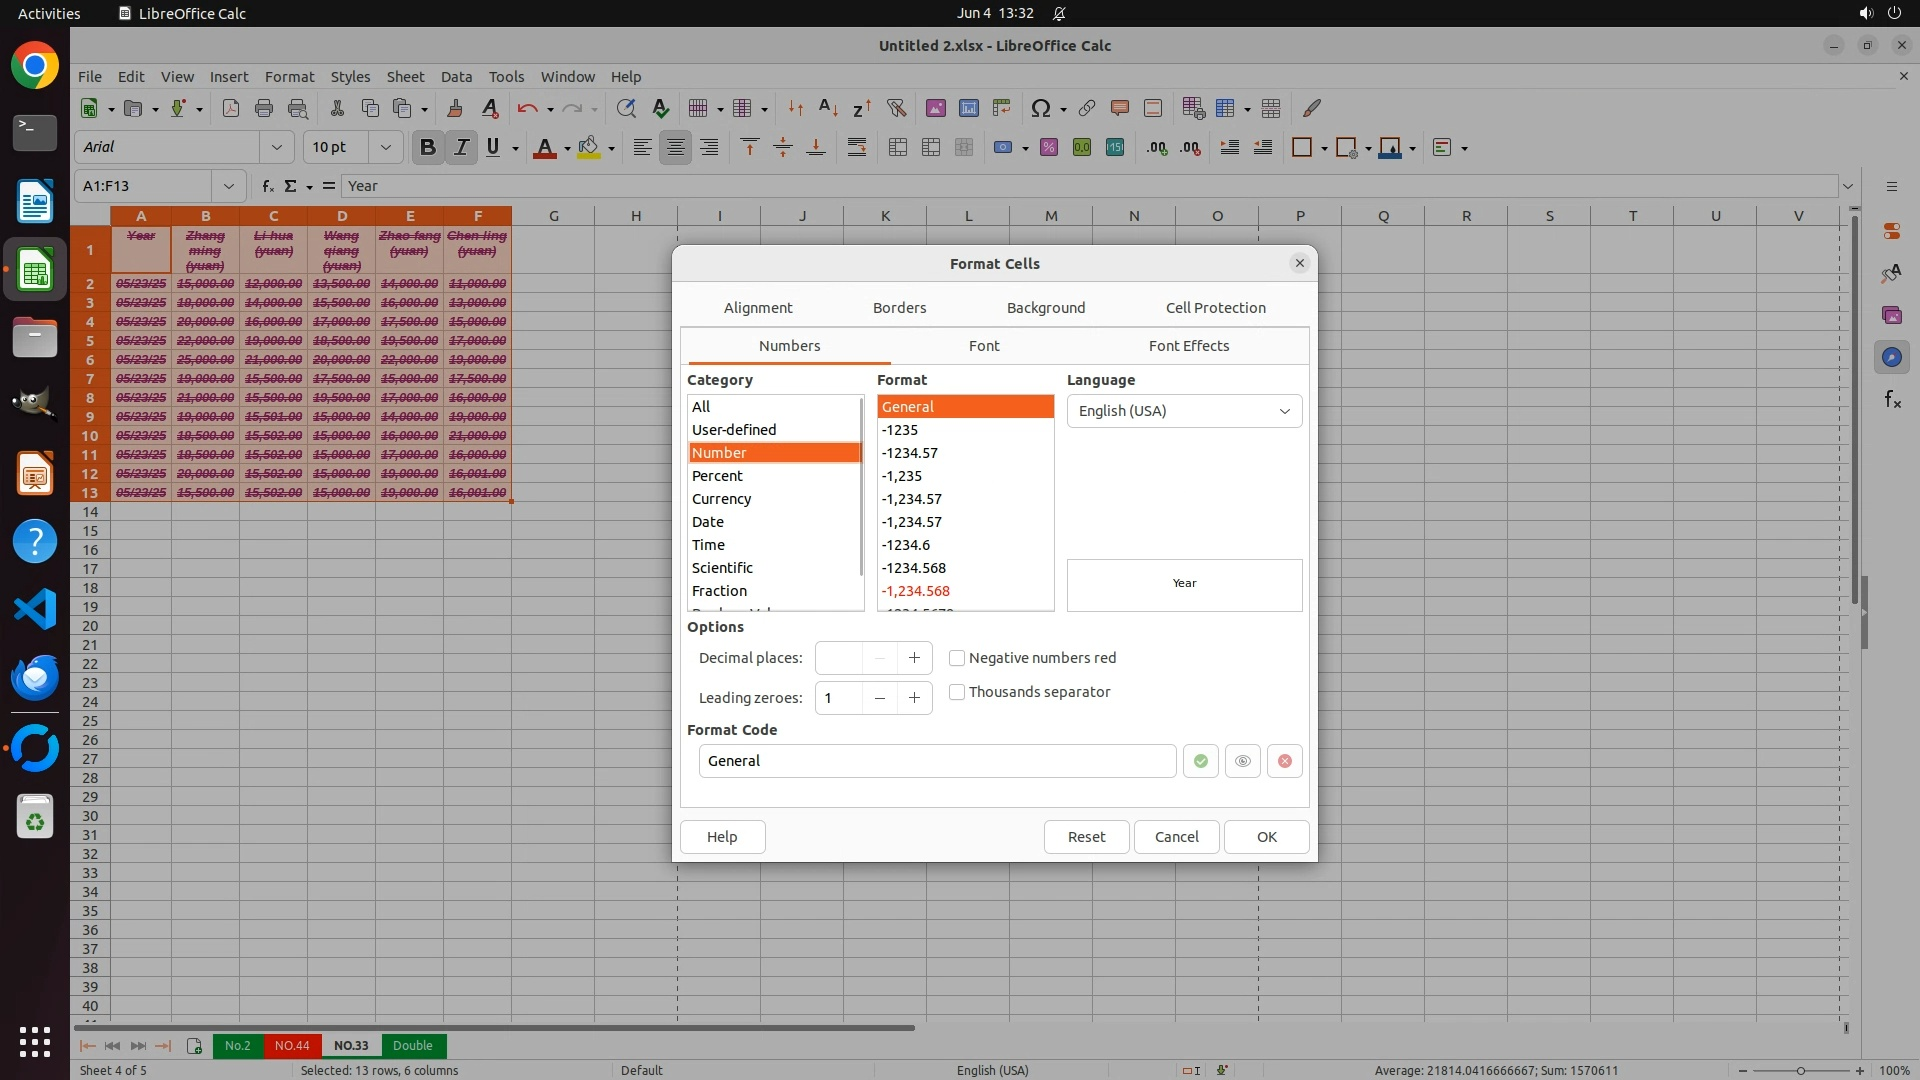Click the zoom slider in status bar
Image resolution: width=1920 pixels, height=1080 pixels.
tap(1800, 1070)
